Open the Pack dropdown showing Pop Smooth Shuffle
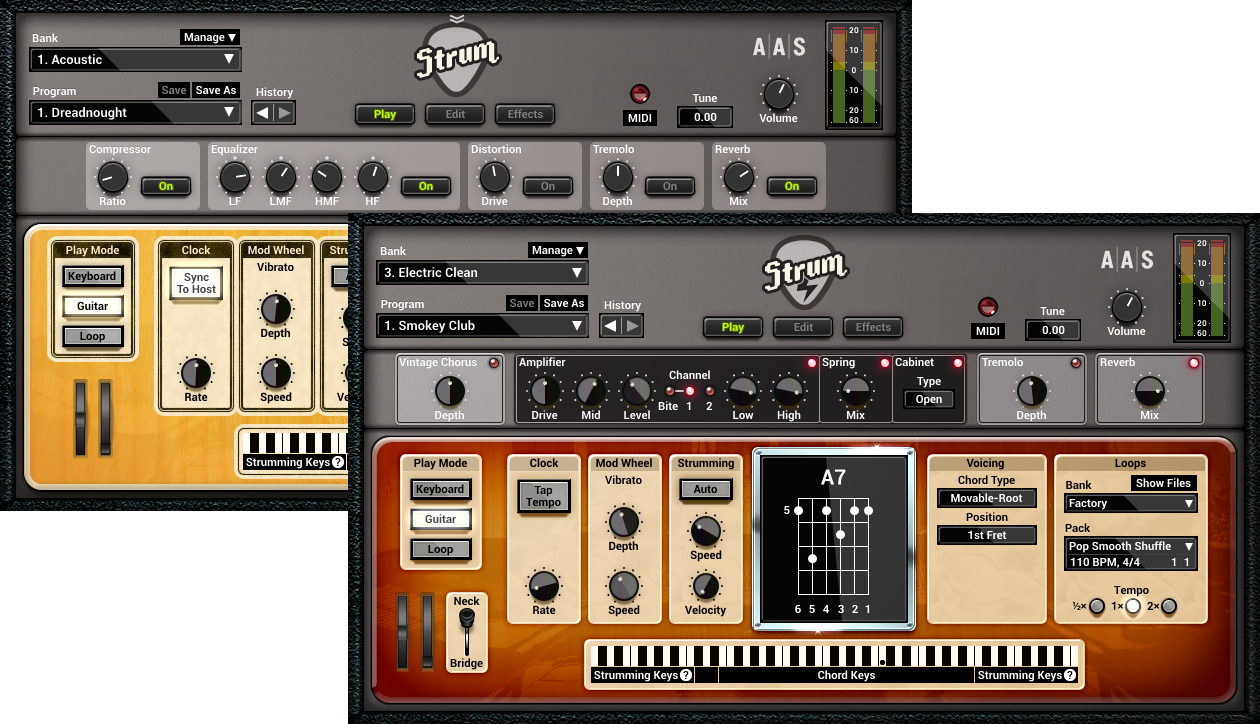The image size is (1260, 724). (1129, 546)
